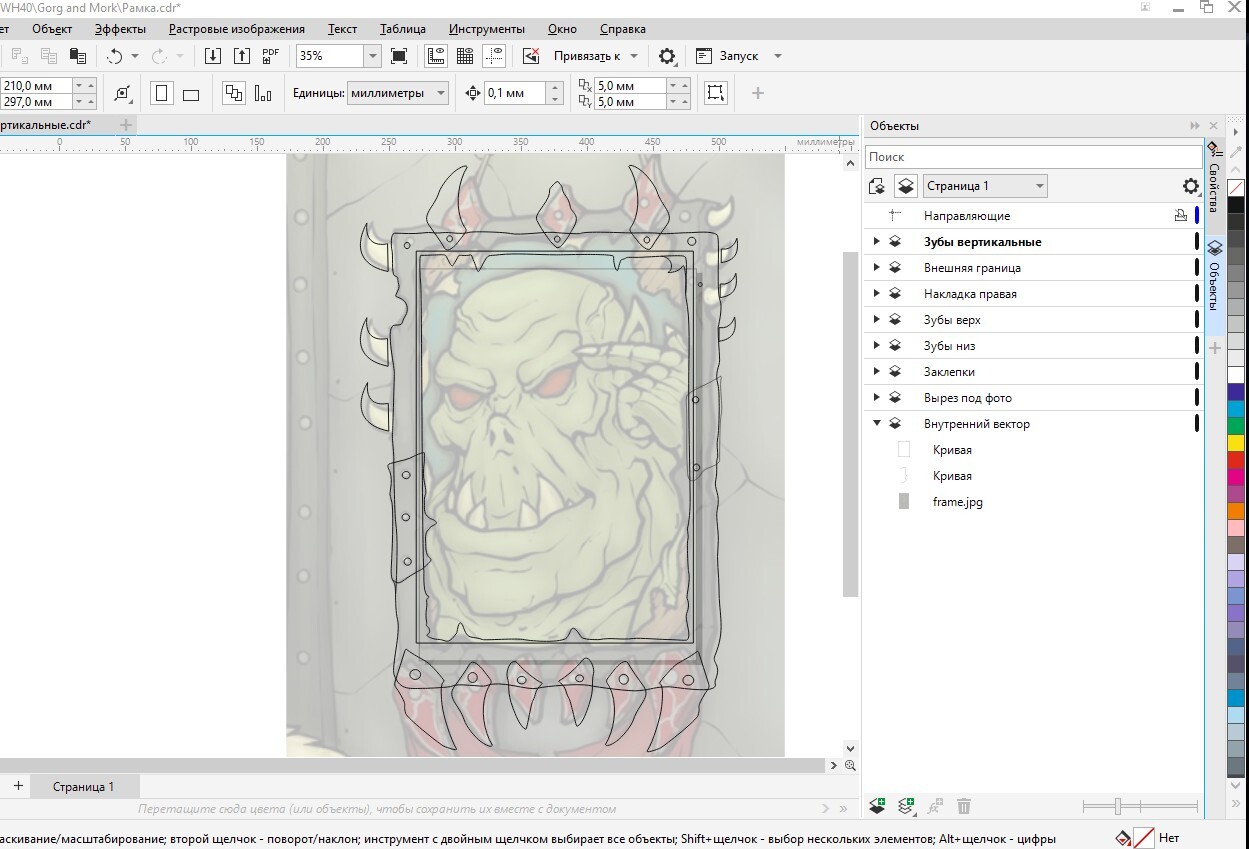Collapse the Внутренний вектор layer
Screen dimensions: 1249x849
pos(877,424)
